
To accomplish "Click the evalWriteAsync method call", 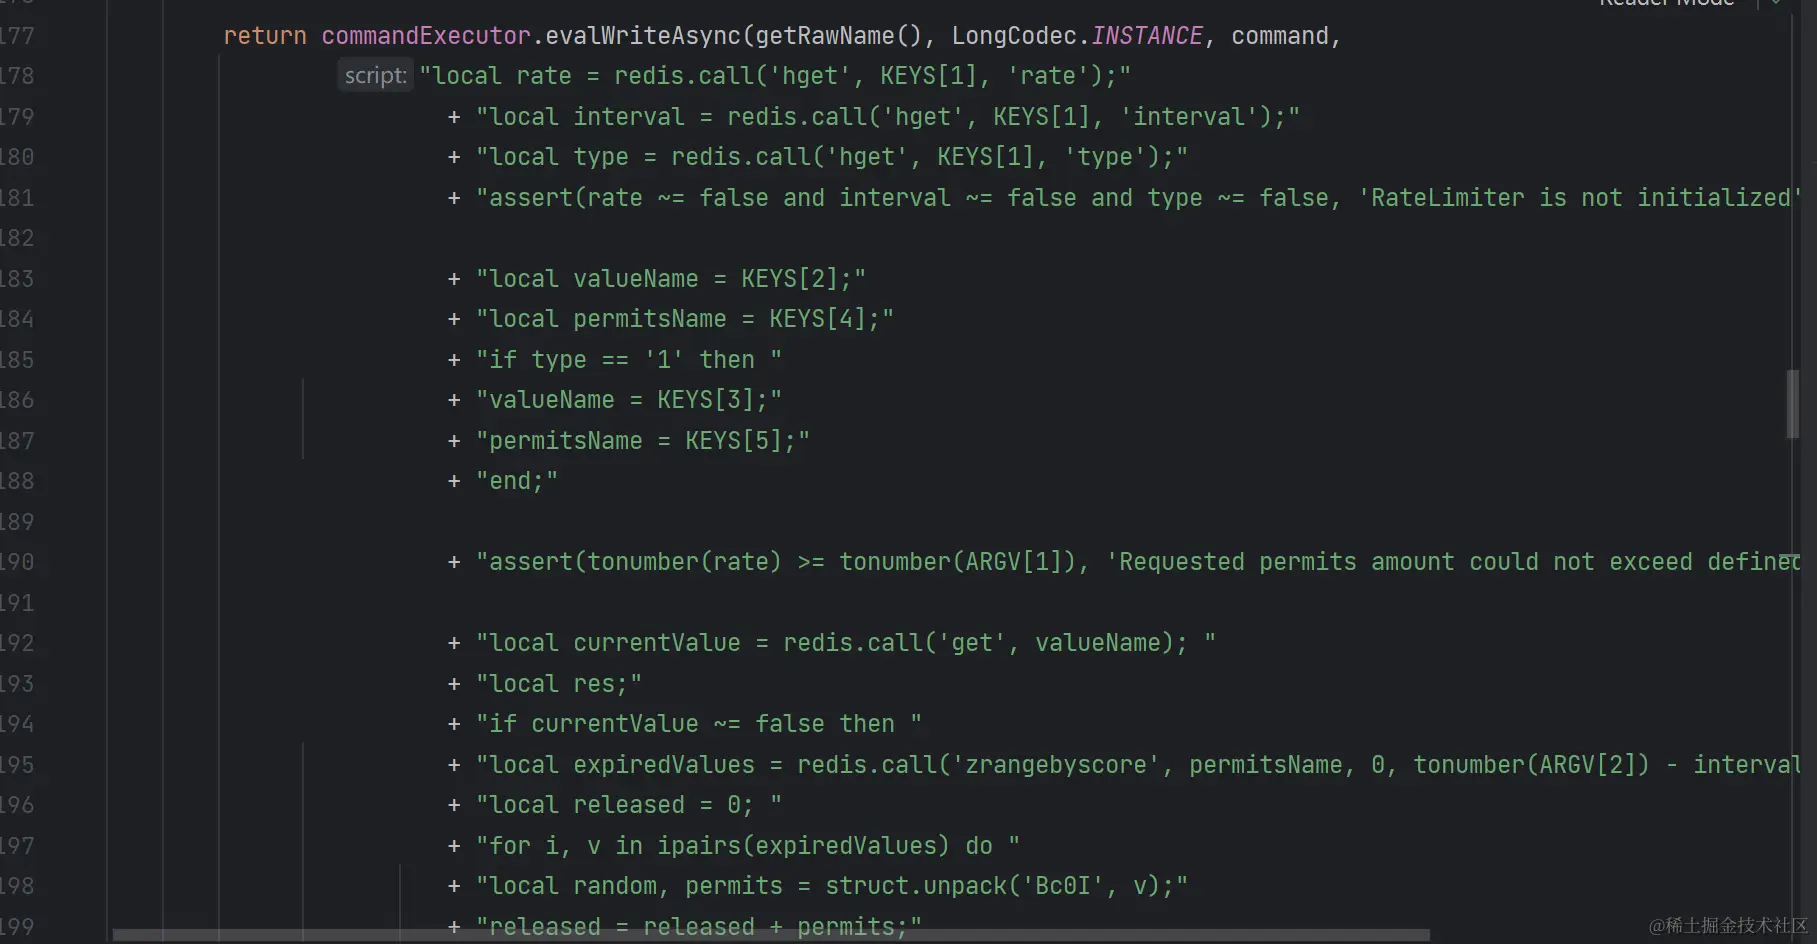I will click(642, 36).
